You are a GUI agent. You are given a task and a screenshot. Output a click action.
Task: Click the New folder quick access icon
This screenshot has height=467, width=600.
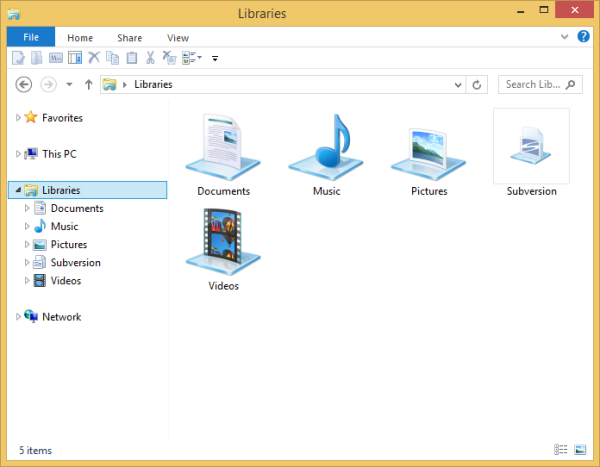[37, 58]
